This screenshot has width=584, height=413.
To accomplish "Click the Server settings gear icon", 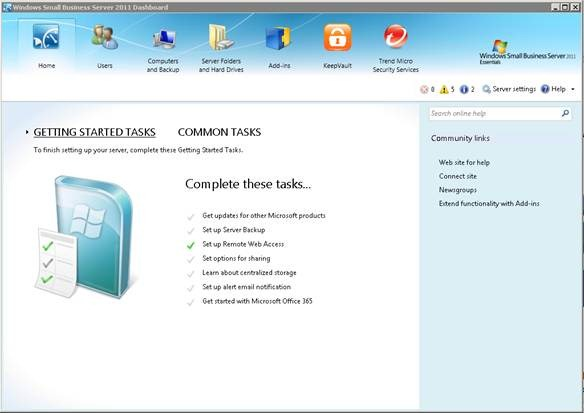I will (x=486, y=89).
